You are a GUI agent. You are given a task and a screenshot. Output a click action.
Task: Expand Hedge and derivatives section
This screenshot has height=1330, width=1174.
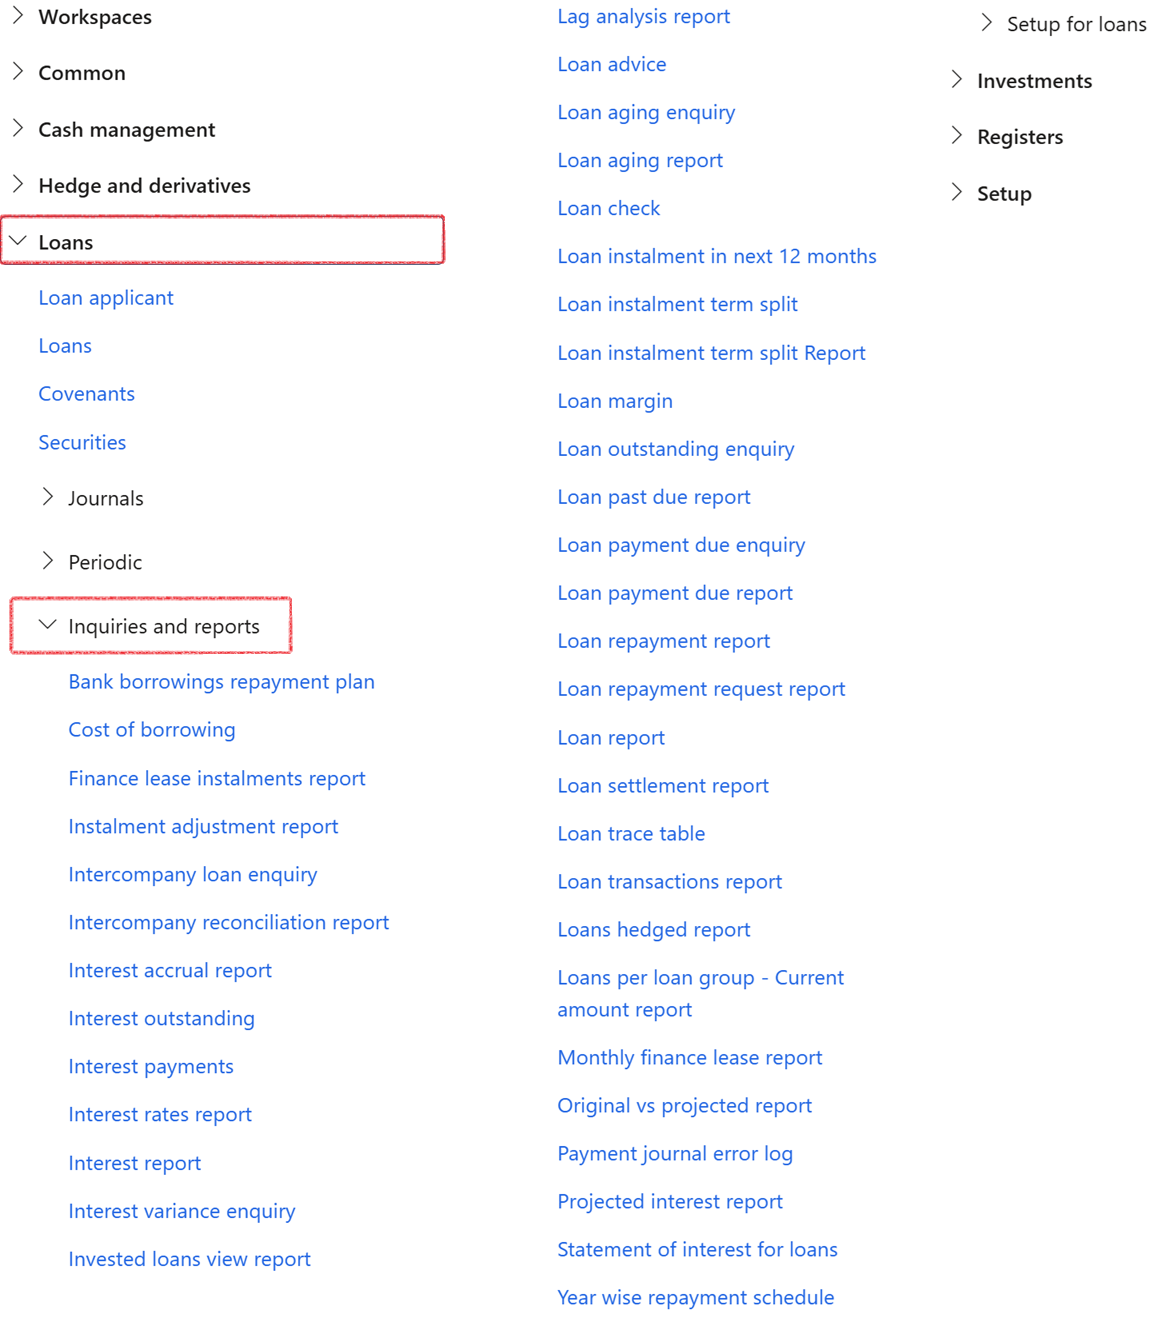click(x=18, y=184)
